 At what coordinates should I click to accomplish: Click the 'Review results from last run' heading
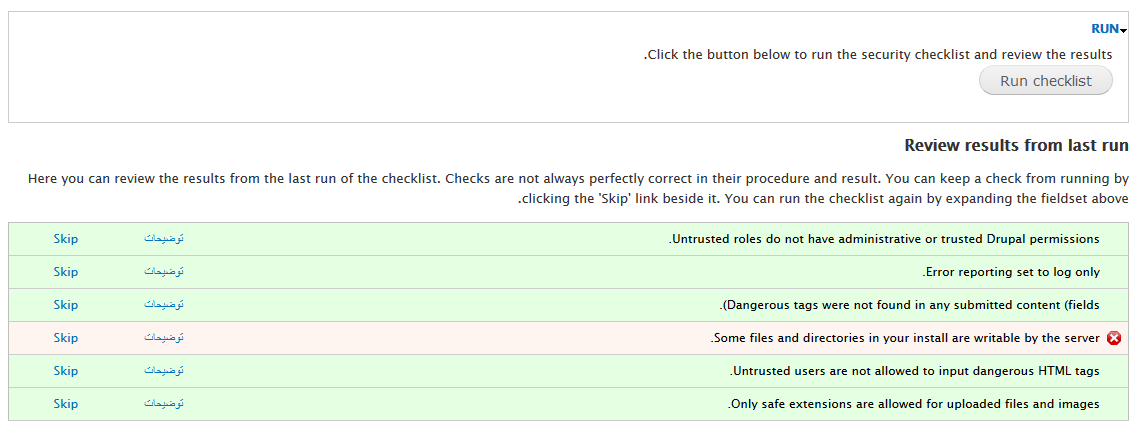tap(1016, 145)
